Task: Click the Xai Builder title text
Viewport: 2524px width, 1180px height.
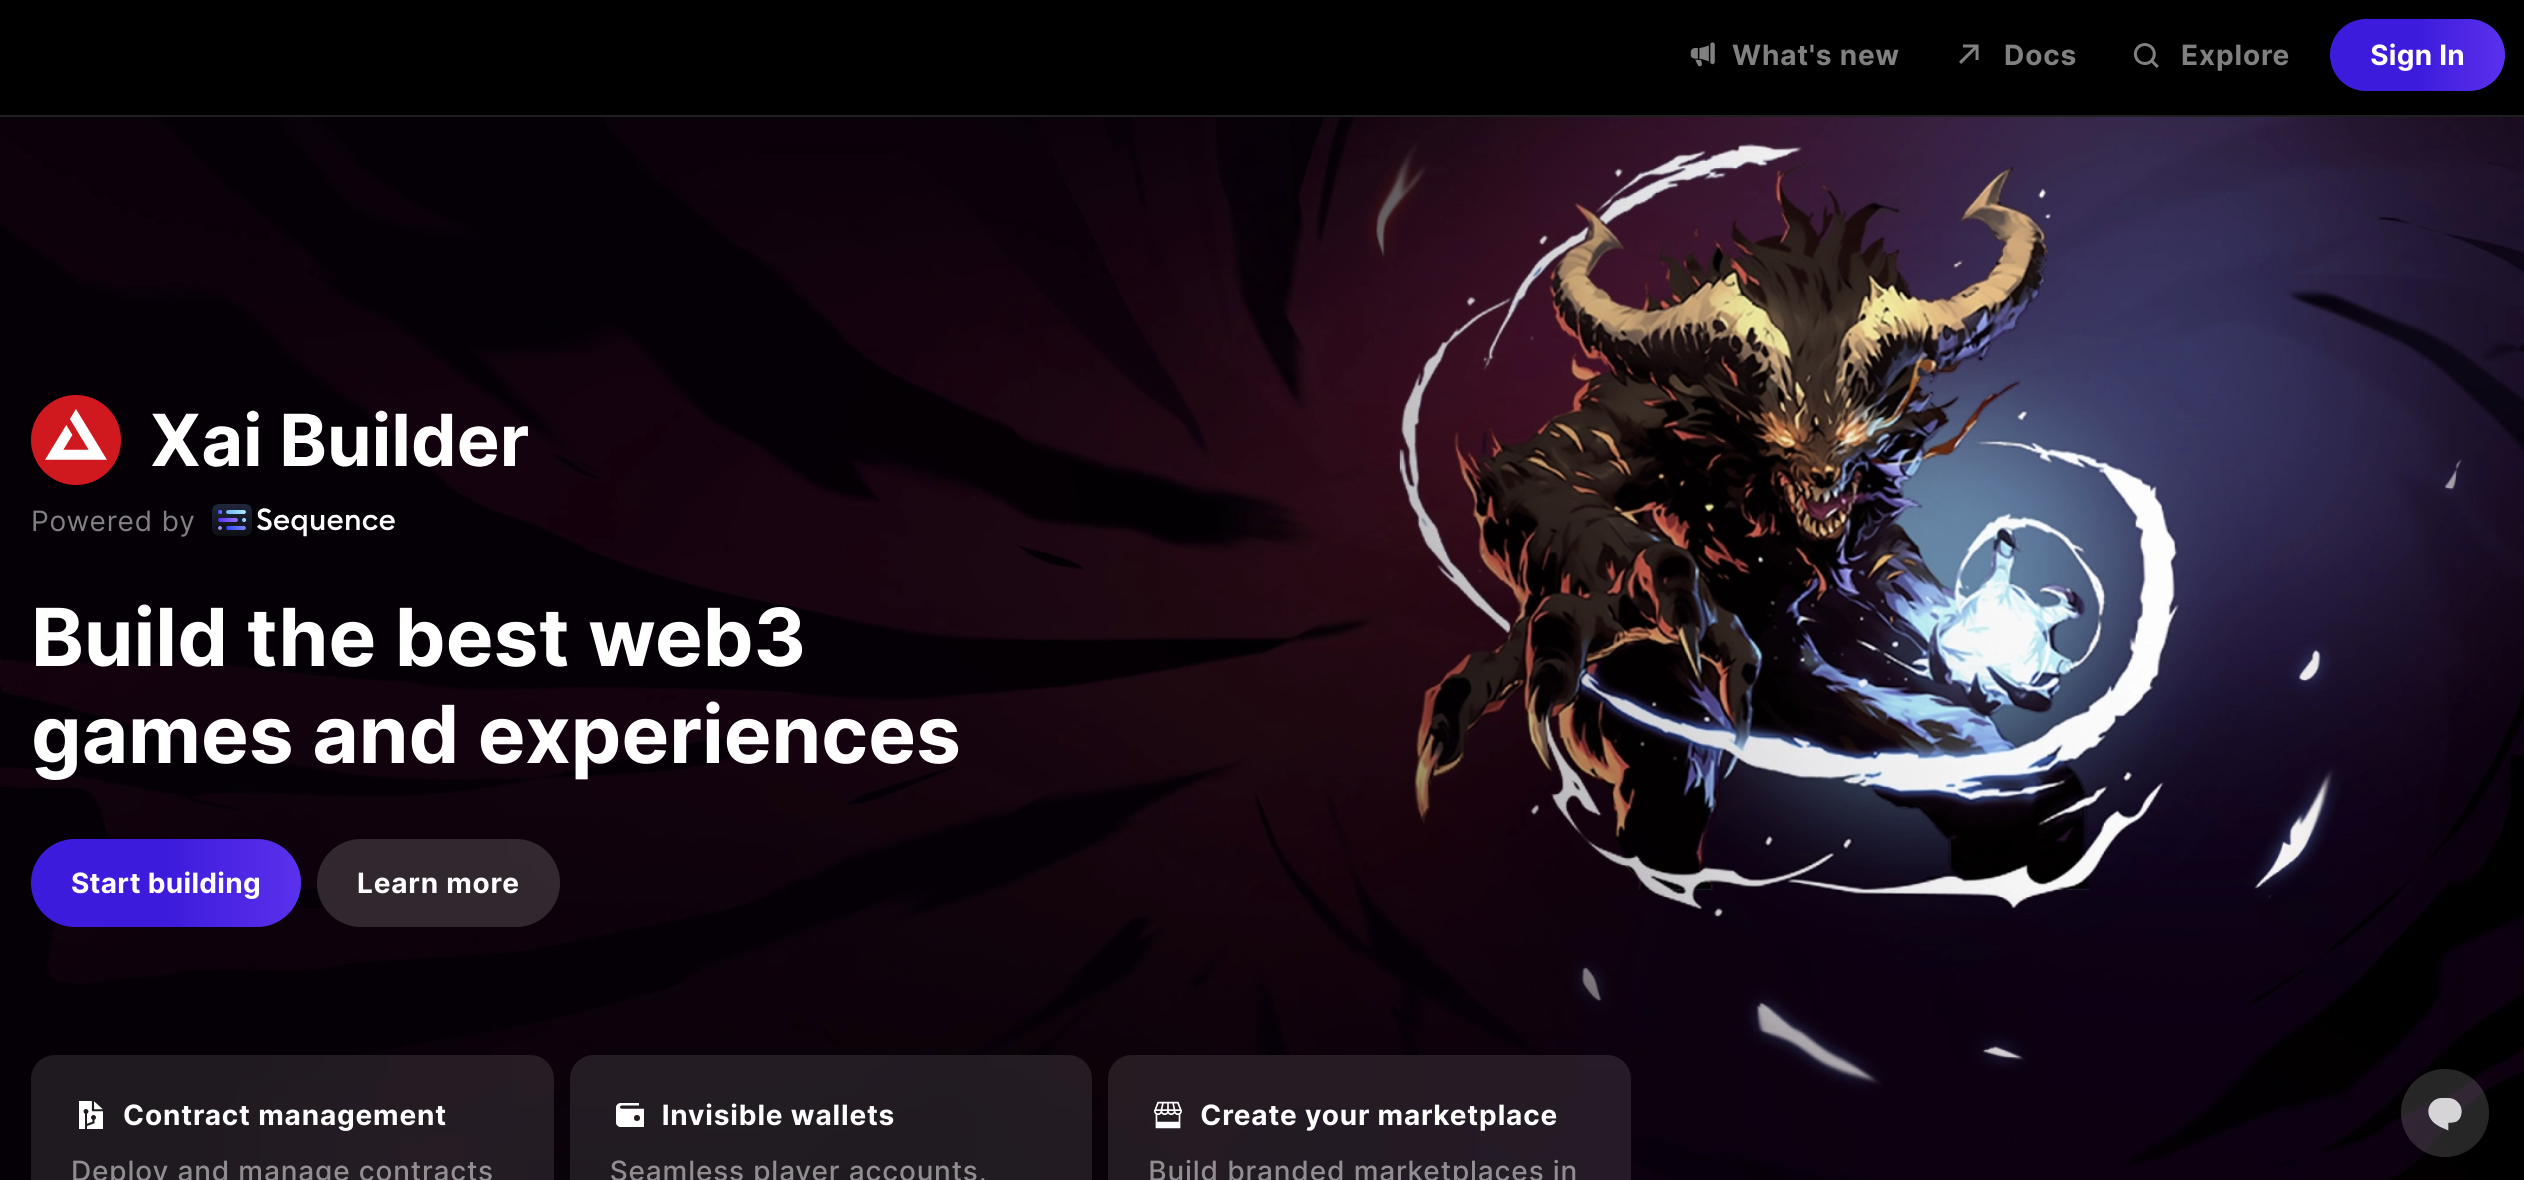Action: pyautogui.click(x=340, y=440)
